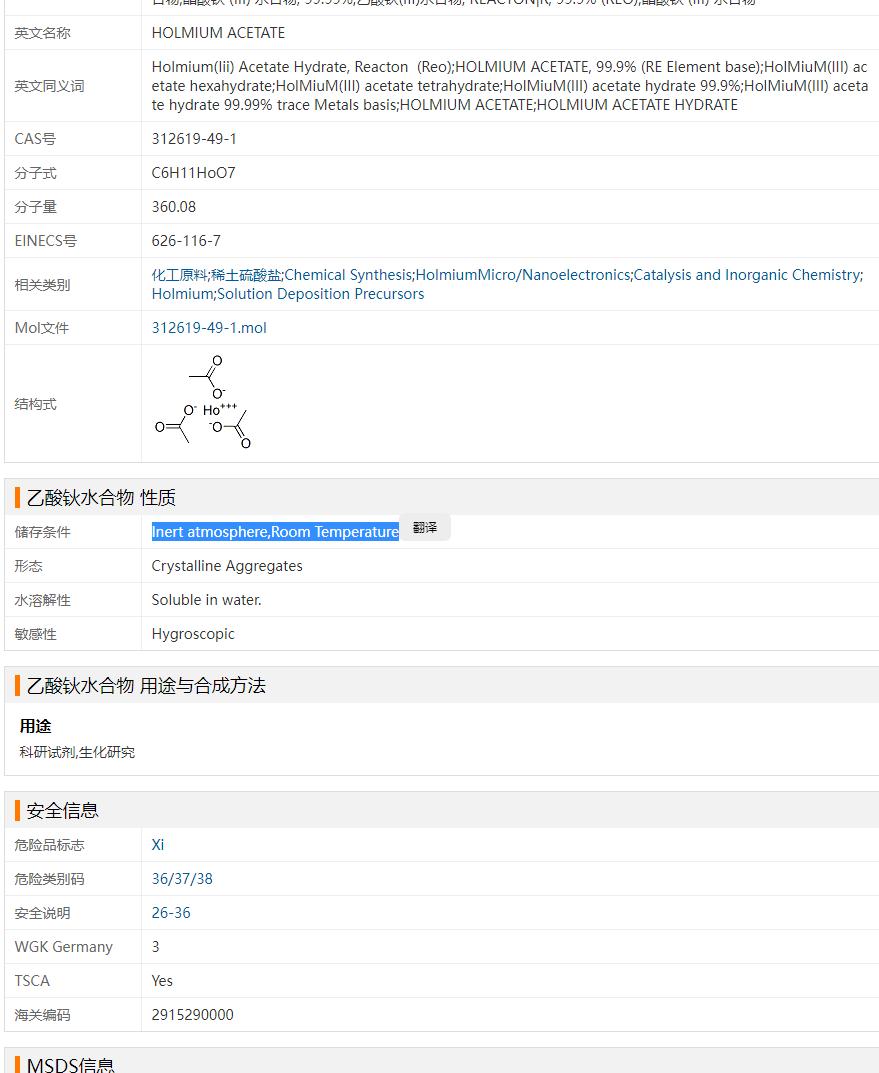
Task: Open the Chemical Synthesis category link
Action: pos(348,275)
